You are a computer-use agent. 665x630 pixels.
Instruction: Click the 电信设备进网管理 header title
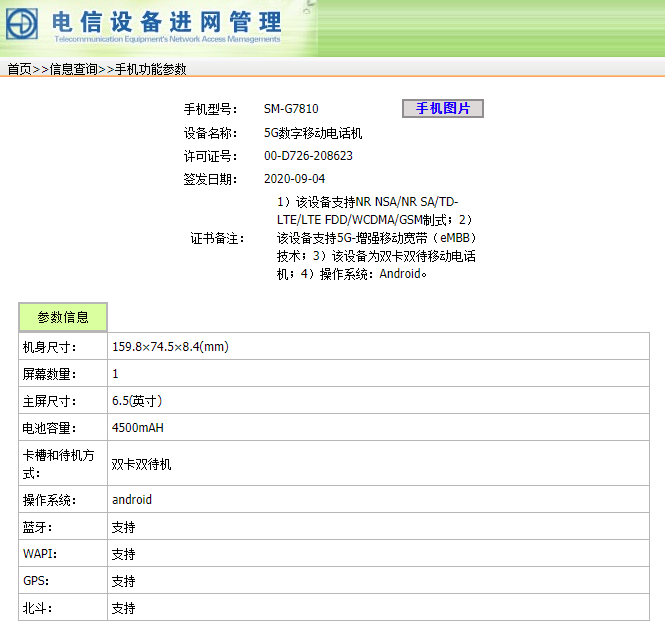coord(167,20)
